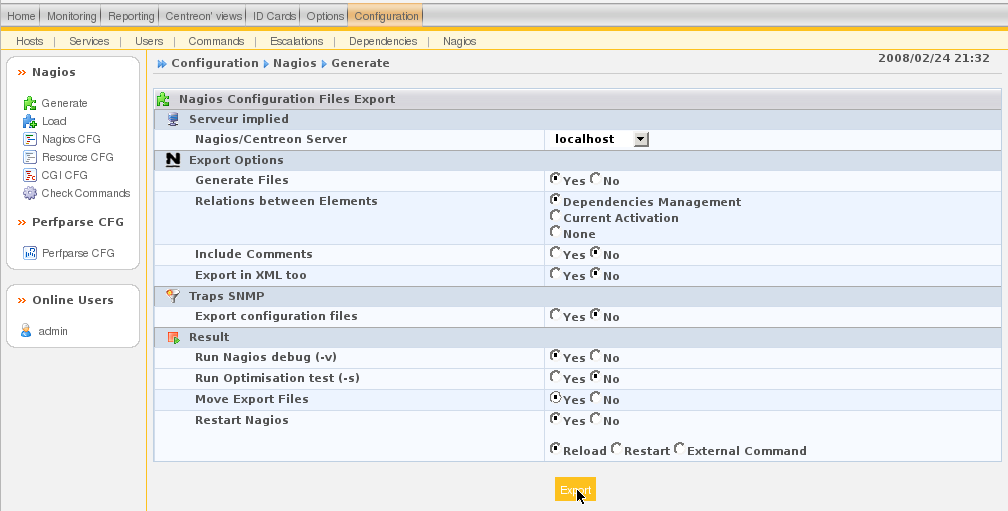
Task: Click the Result section icon
Action: [x=173, y=337]
